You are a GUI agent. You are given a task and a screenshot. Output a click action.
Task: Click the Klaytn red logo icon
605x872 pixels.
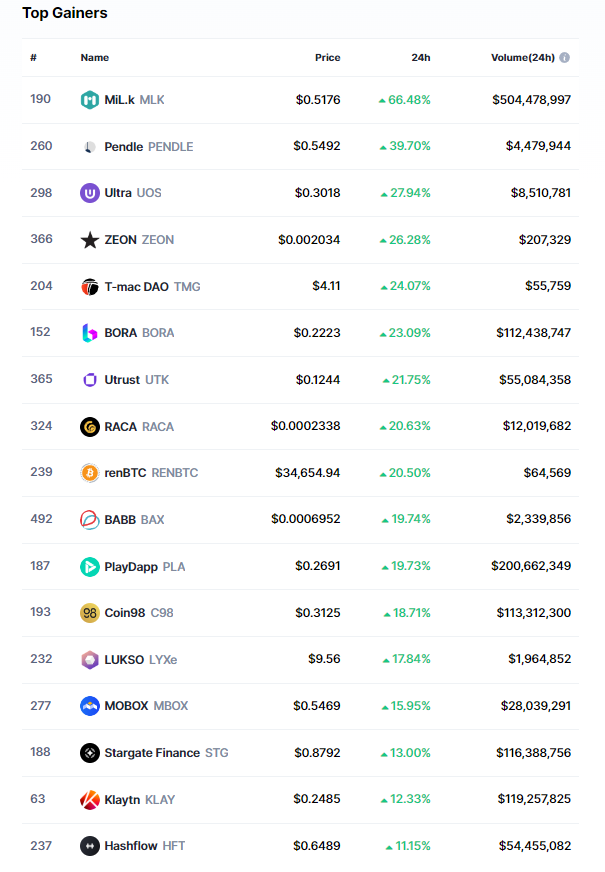tap(90, 800)
